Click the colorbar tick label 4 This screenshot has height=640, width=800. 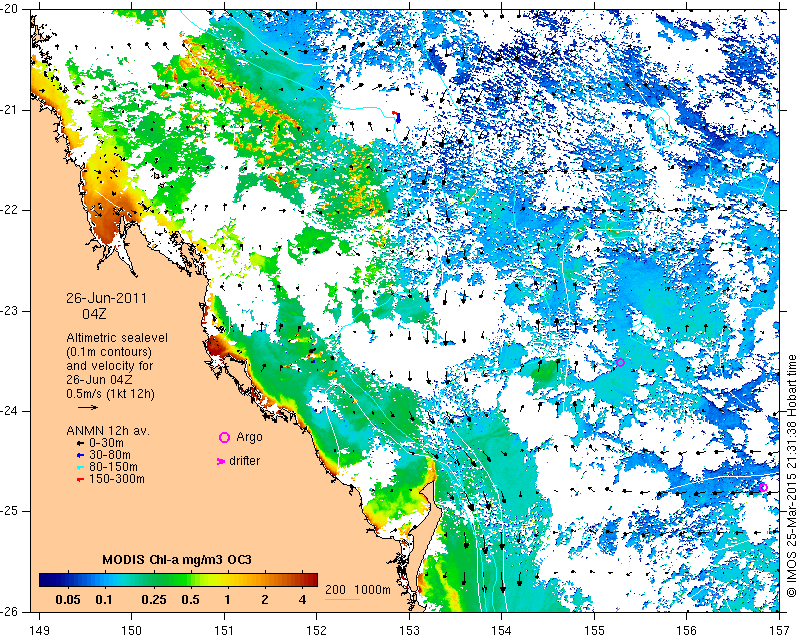[303, 599]
